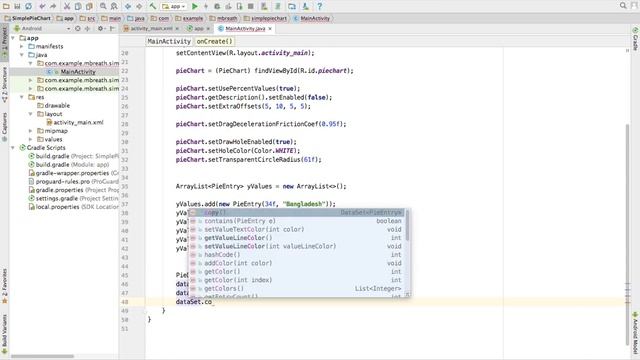Close the activity_main.xml tab
The height and width of the screenshot is (360, 640).
(x=177, y=29)
